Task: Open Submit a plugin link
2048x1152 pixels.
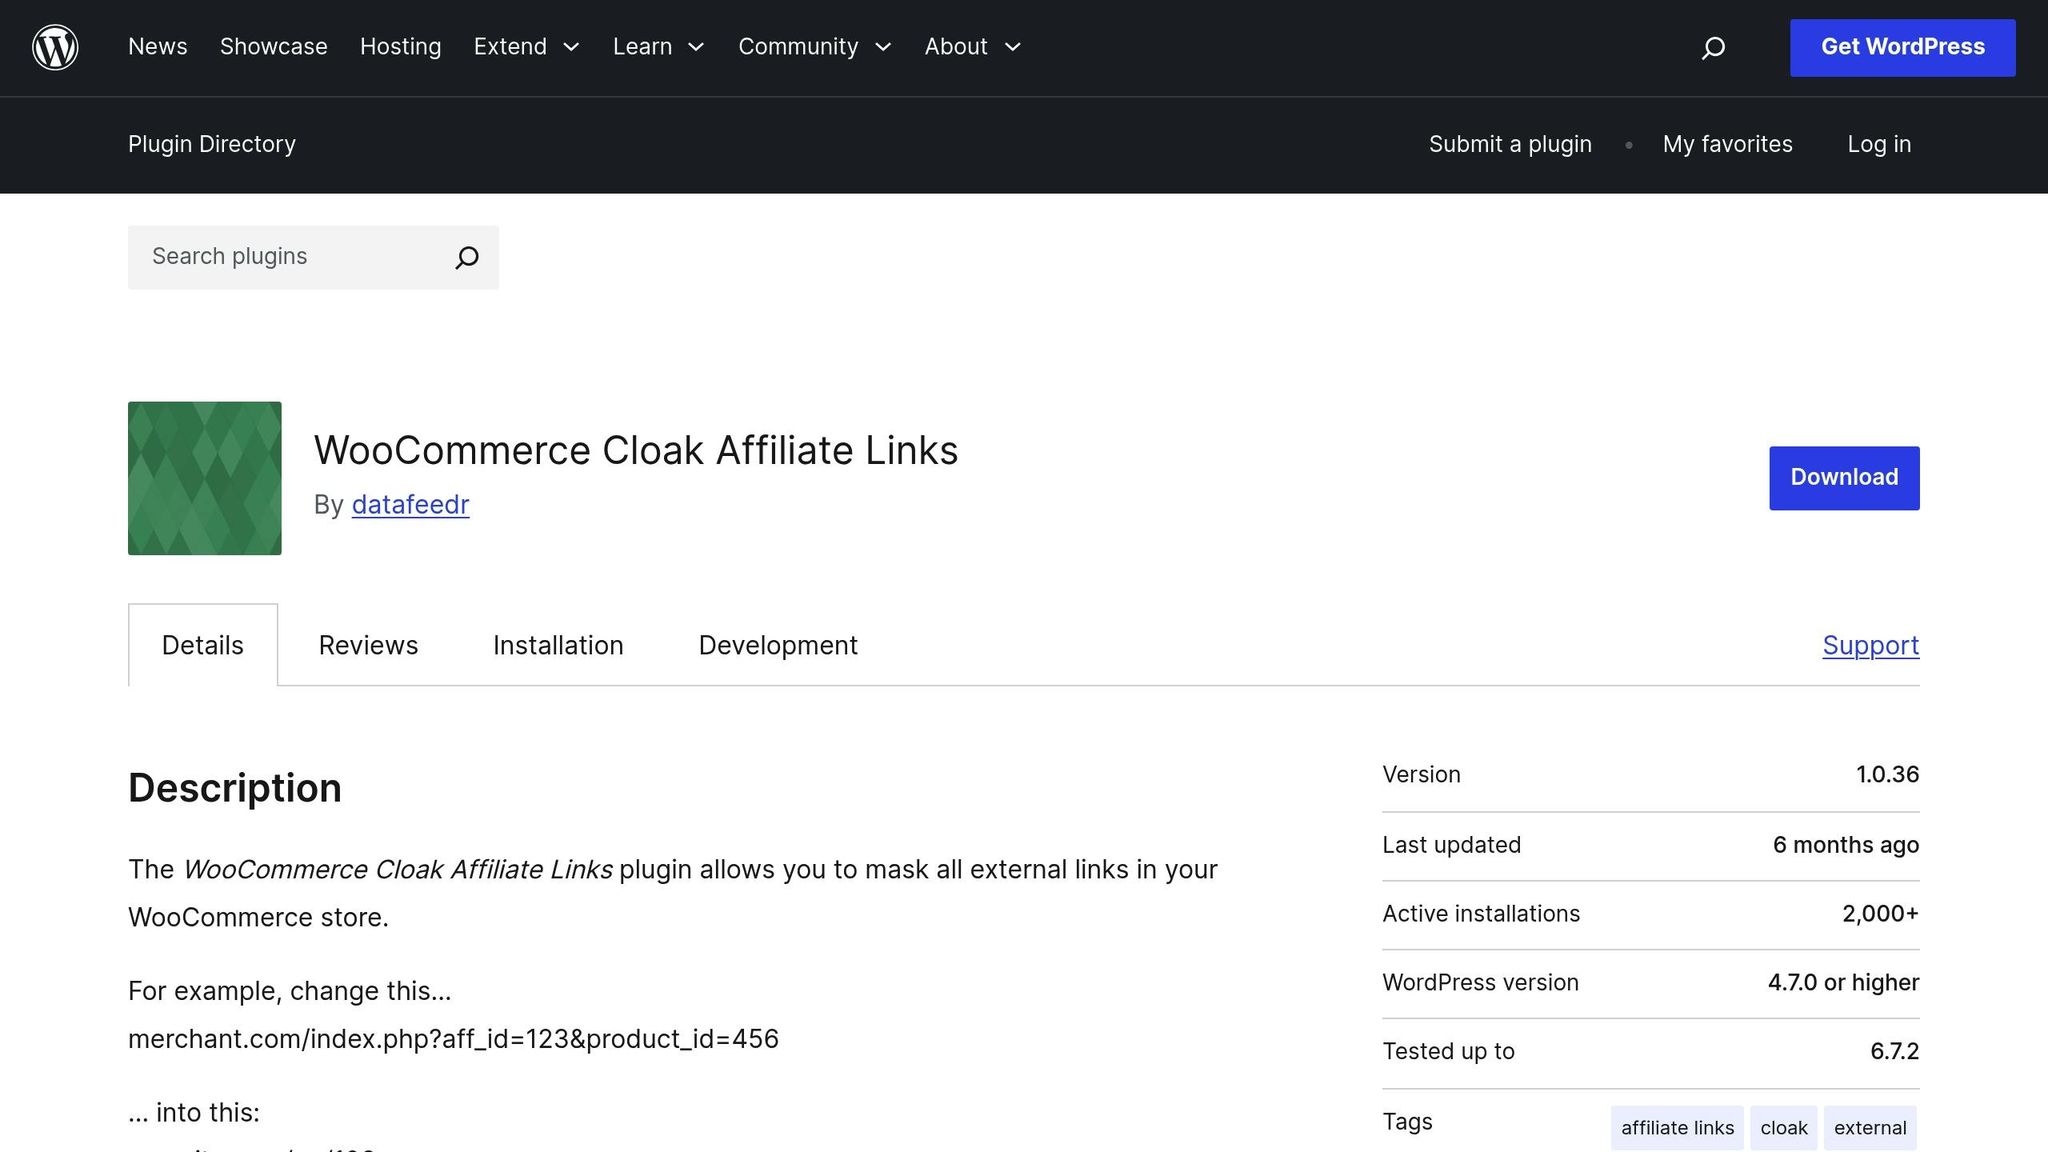Action: 1510,144
